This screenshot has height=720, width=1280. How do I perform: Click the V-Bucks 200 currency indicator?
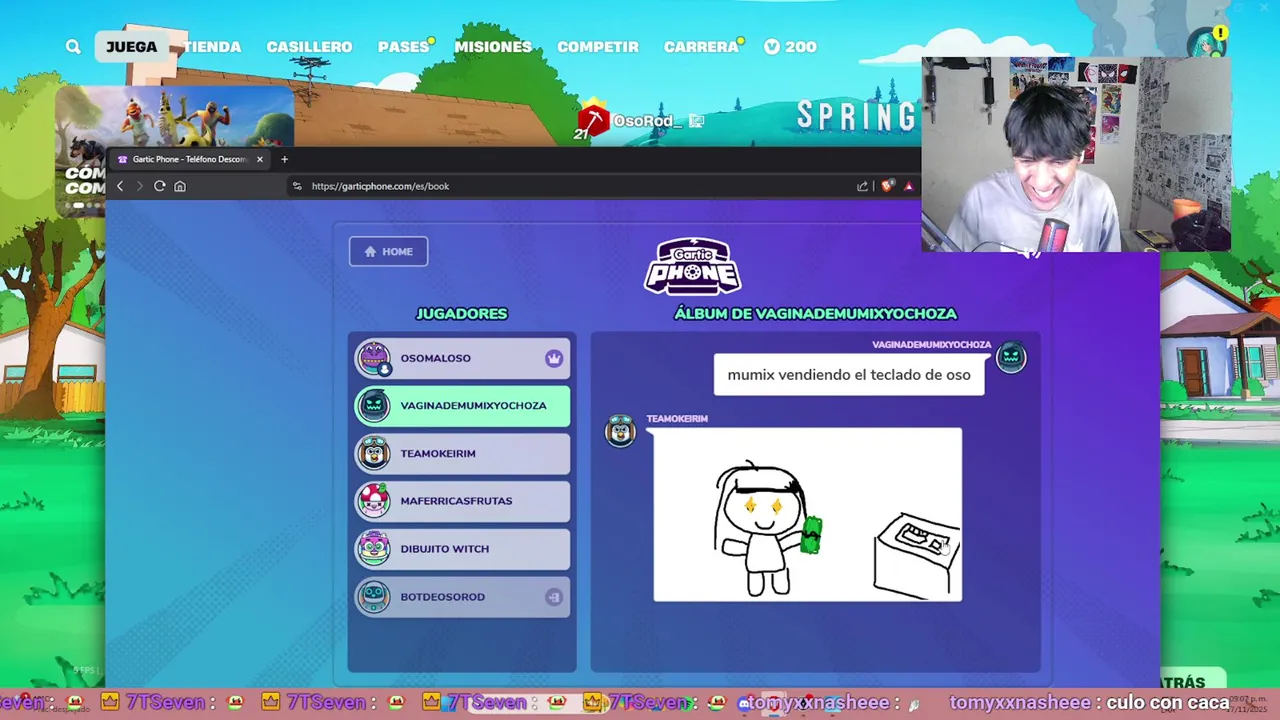point(790,47)
